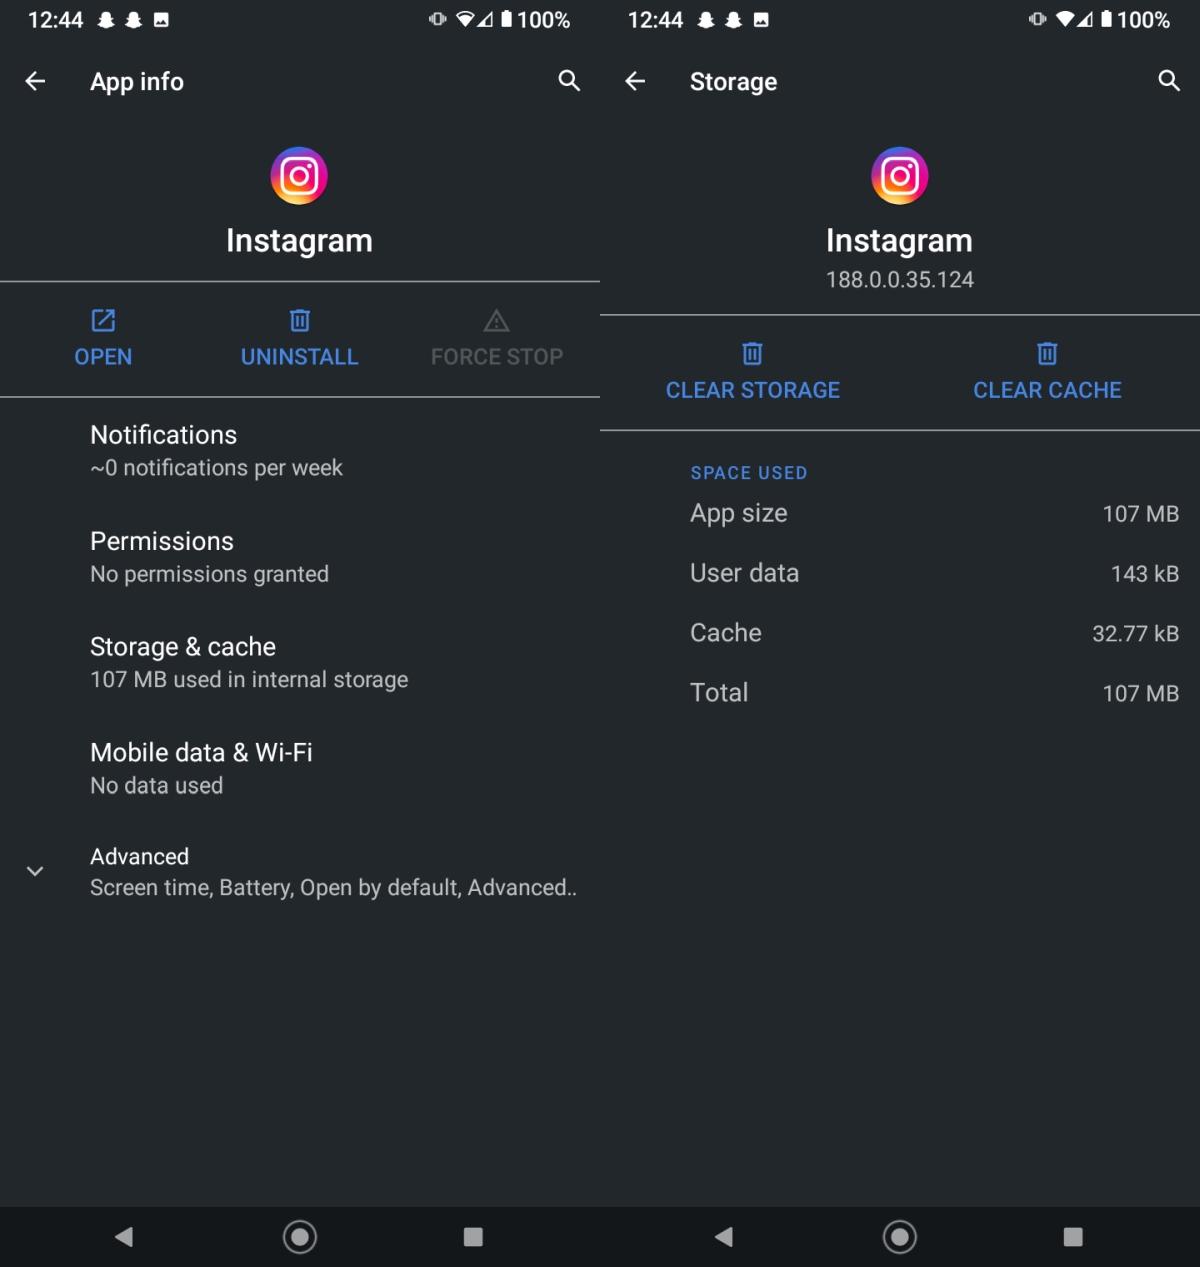This screenshot has height=1267, width=1200.
Task: Tap the right screen's back navigation triangle
Action: click(x=724, y=1237)
